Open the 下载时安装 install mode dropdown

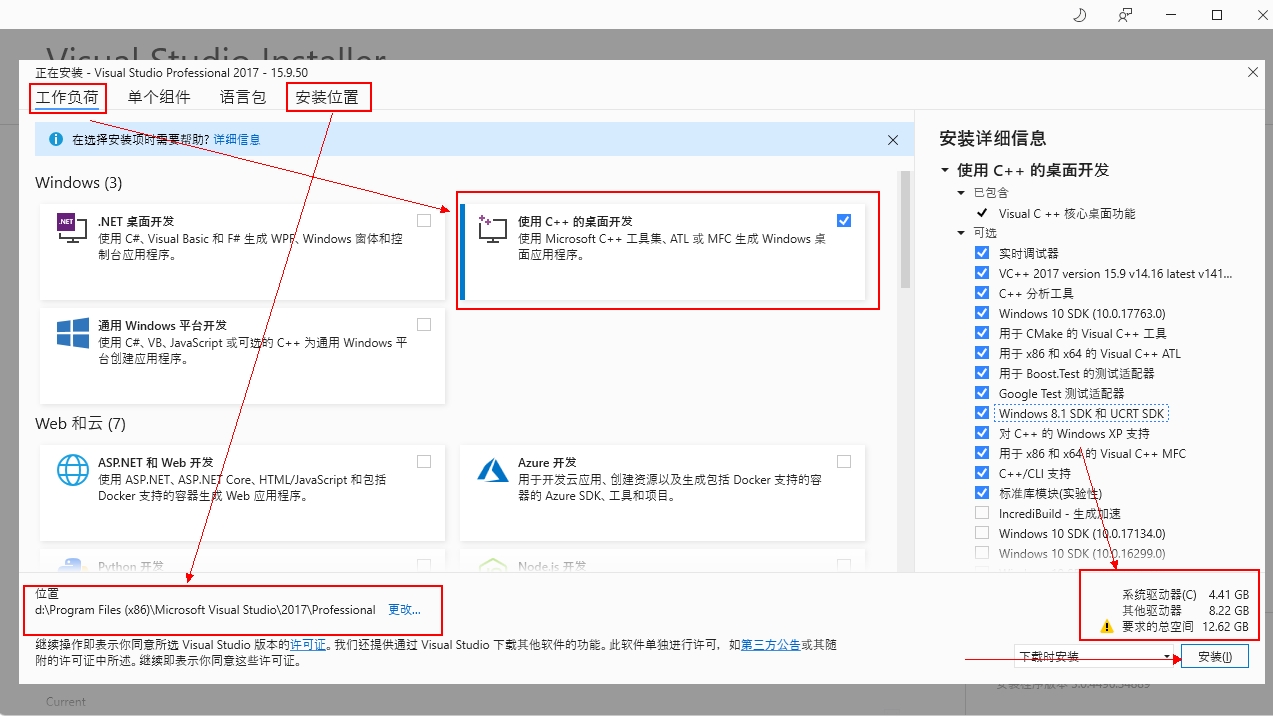(x=1096, y=657)
